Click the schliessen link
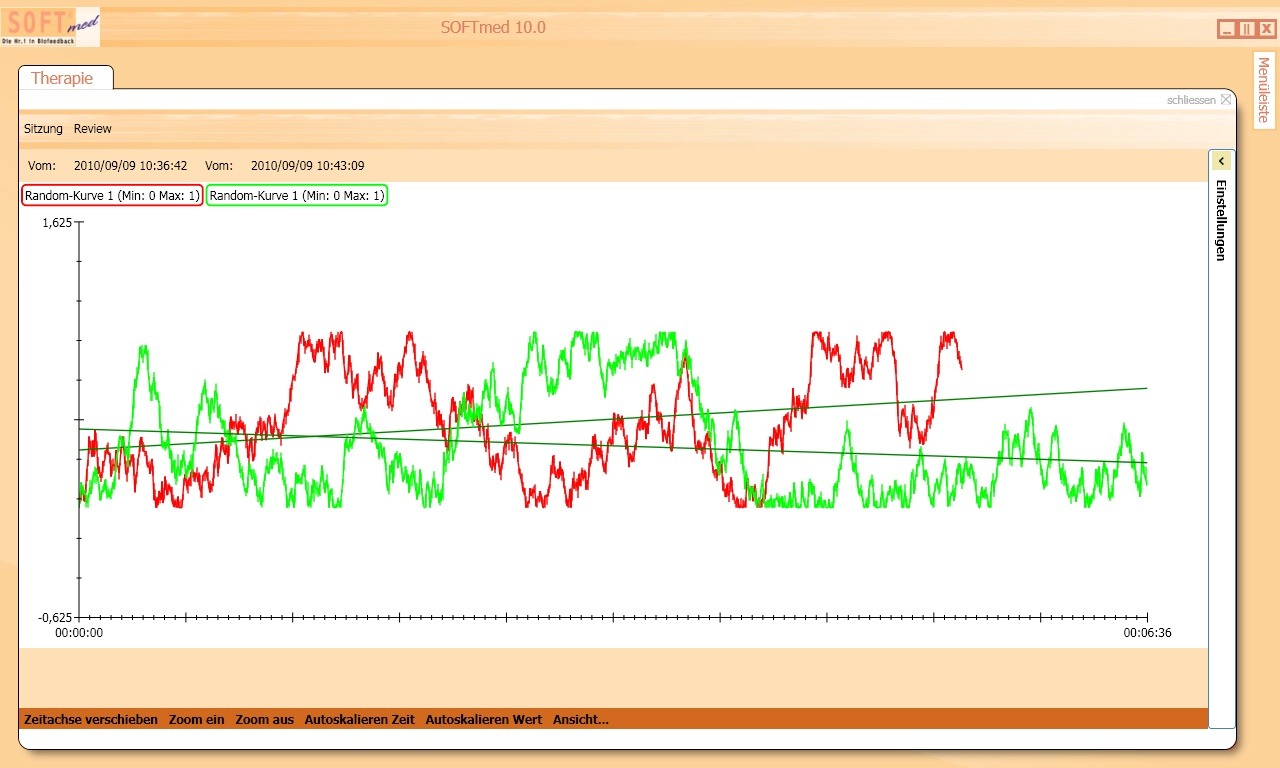 (x=1191, y=99)
